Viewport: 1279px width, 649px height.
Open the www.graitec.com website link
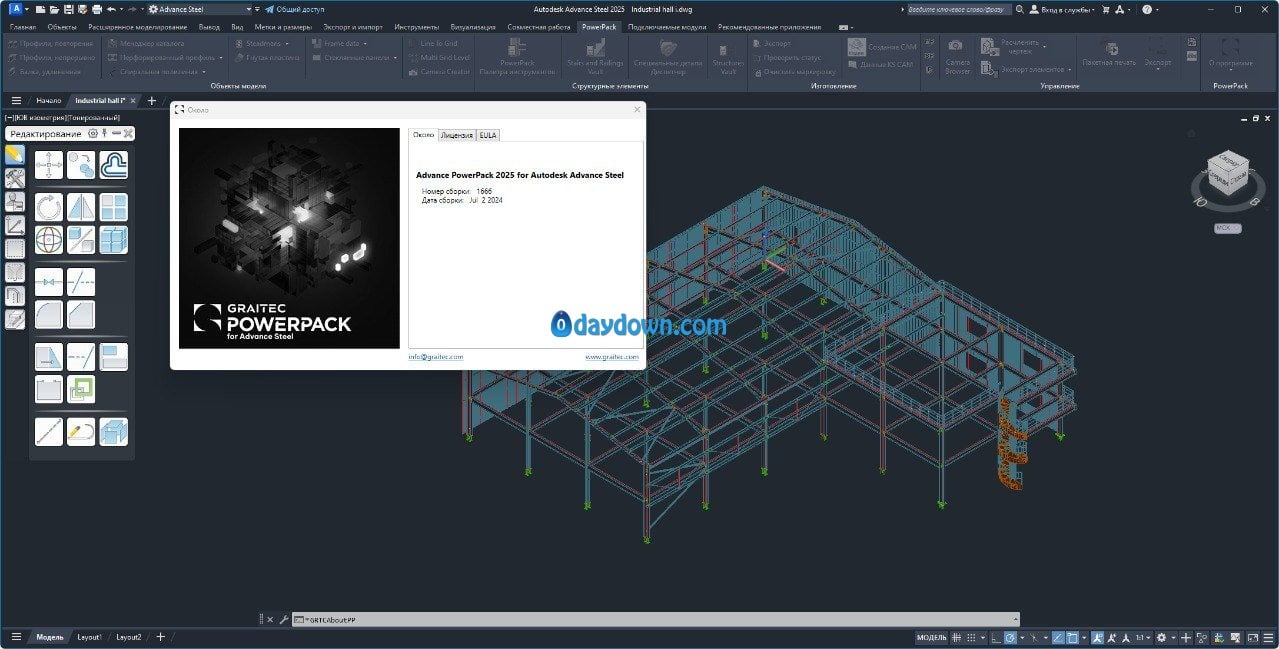[x=612, y=356]
